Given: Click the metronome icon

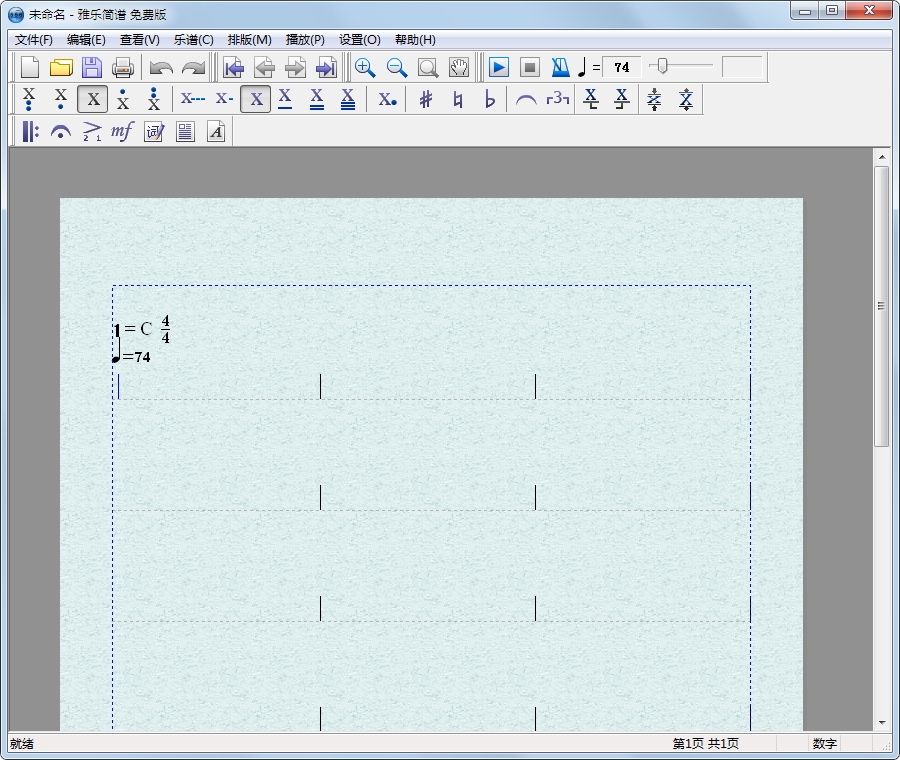Looking at the screenshot, I should (560, 67).
